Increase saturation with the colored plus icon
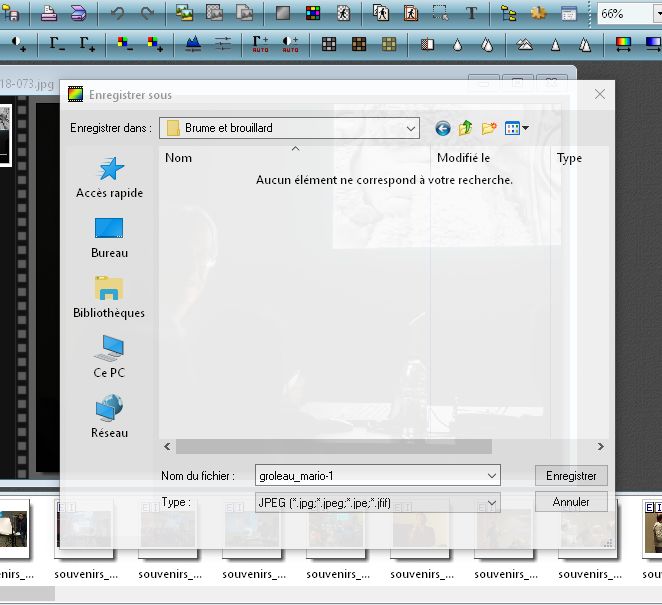 click(155, 44)
